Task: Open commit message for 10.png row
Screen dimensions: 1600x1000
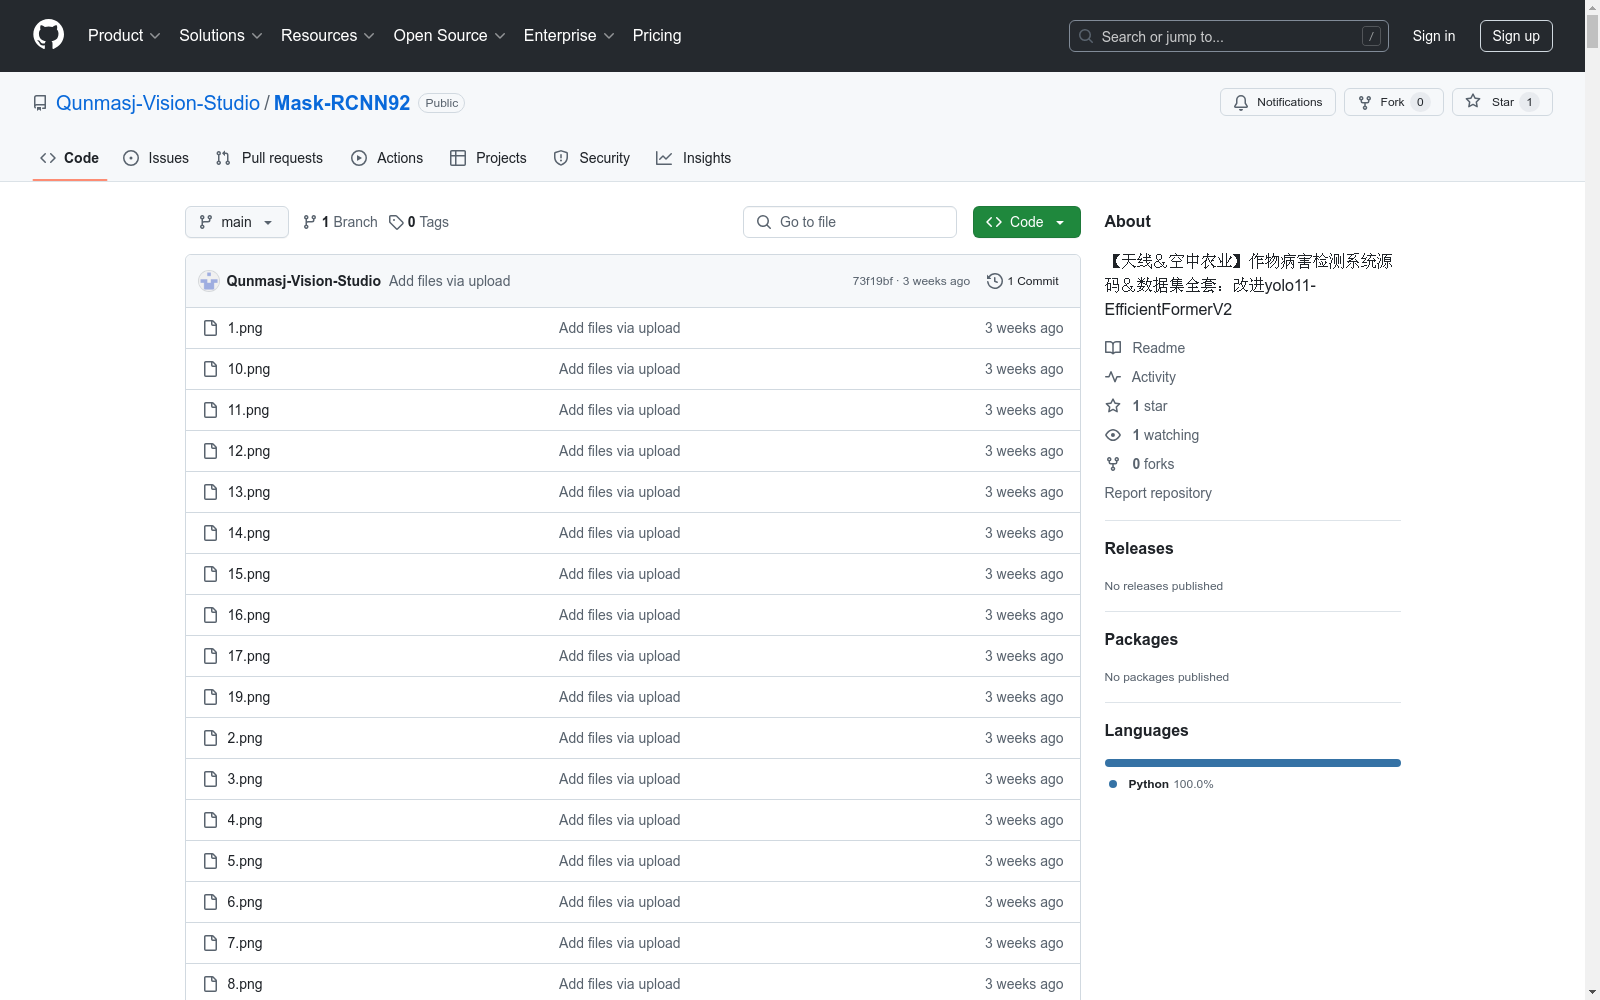Action: click(619, 369)
